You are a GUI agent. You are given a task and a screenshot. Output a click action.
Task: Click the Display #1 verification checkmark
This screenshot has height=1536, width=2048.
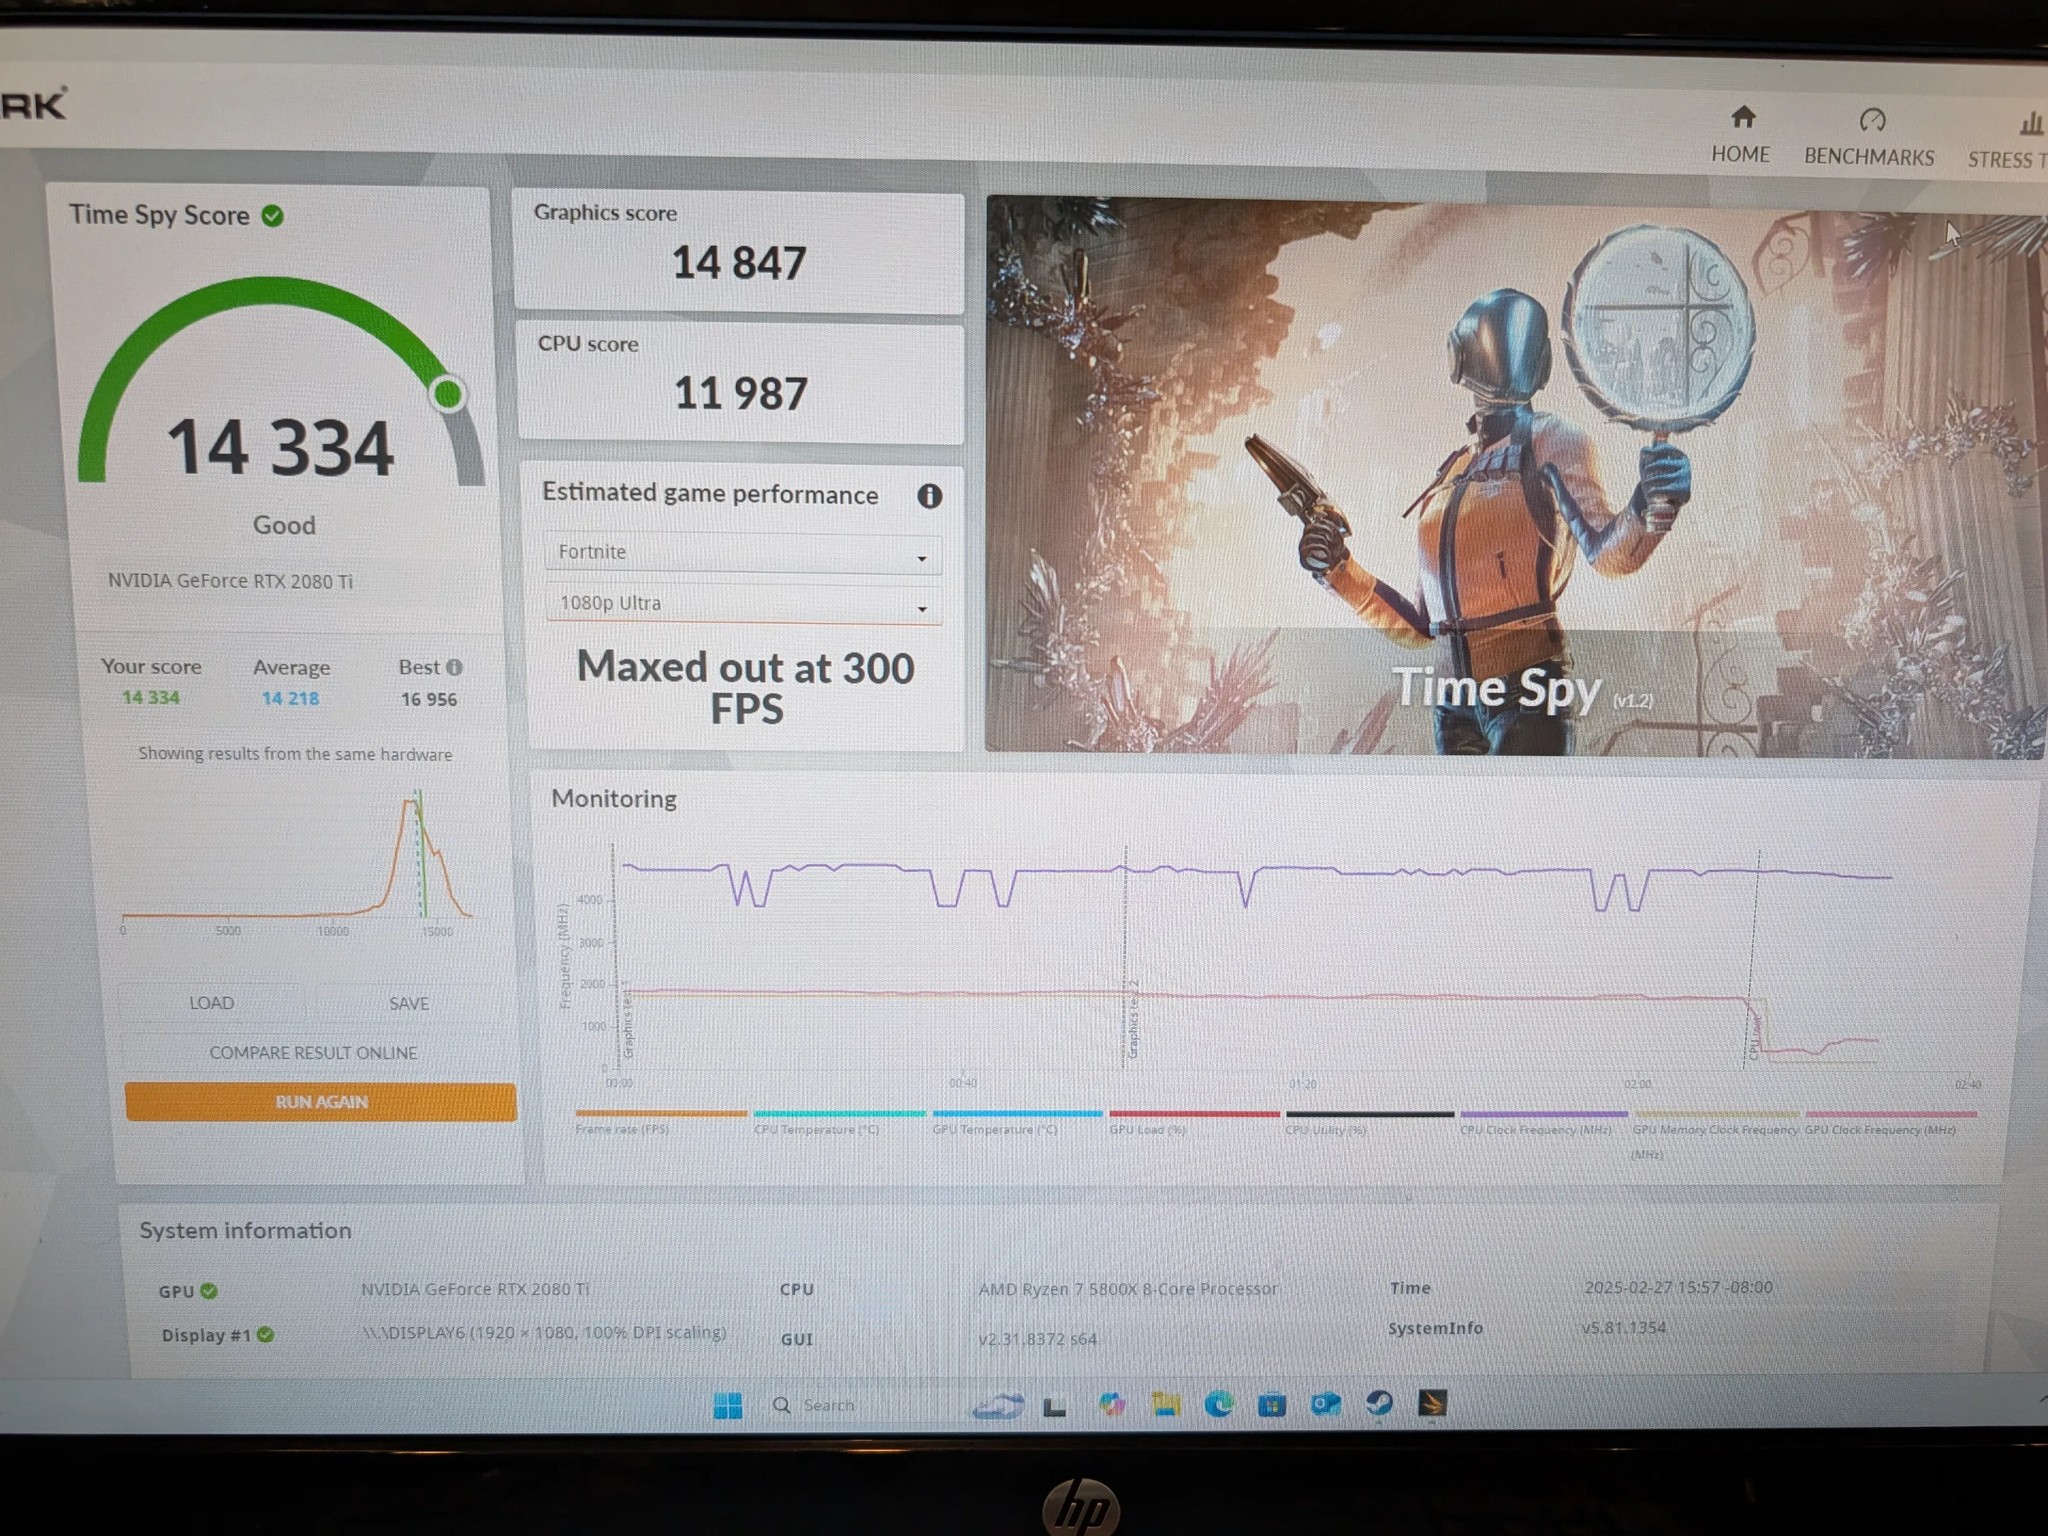click(263, 1334)
